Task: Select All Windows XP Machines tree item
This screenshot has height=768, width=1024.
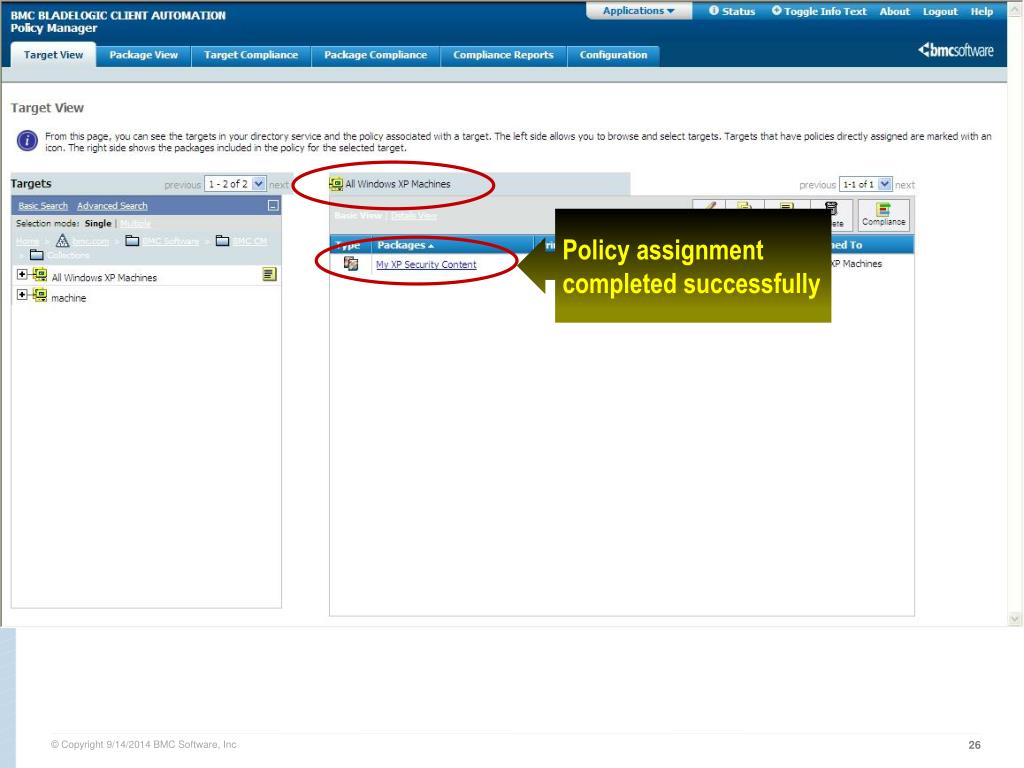Action: point(104,278)
